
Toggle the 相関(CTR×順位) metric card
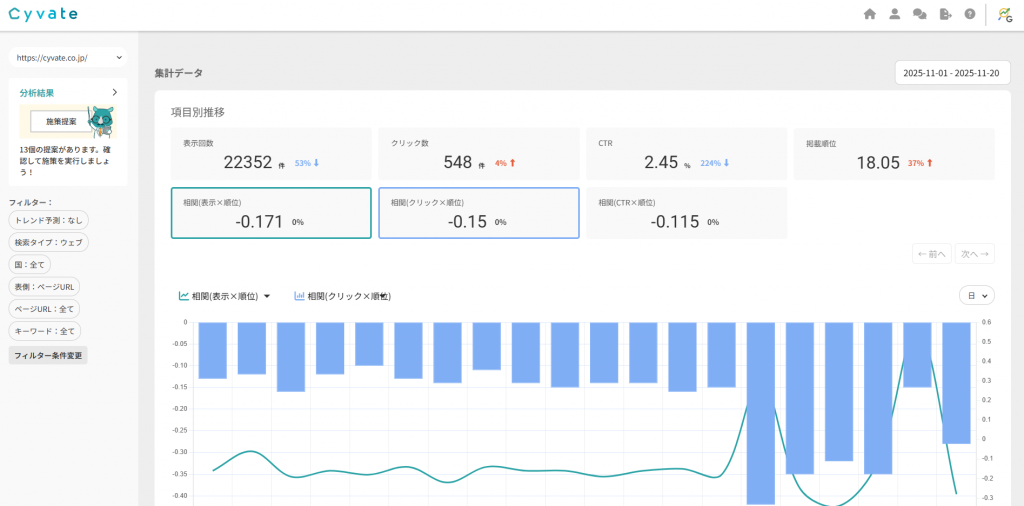point(686,213)
